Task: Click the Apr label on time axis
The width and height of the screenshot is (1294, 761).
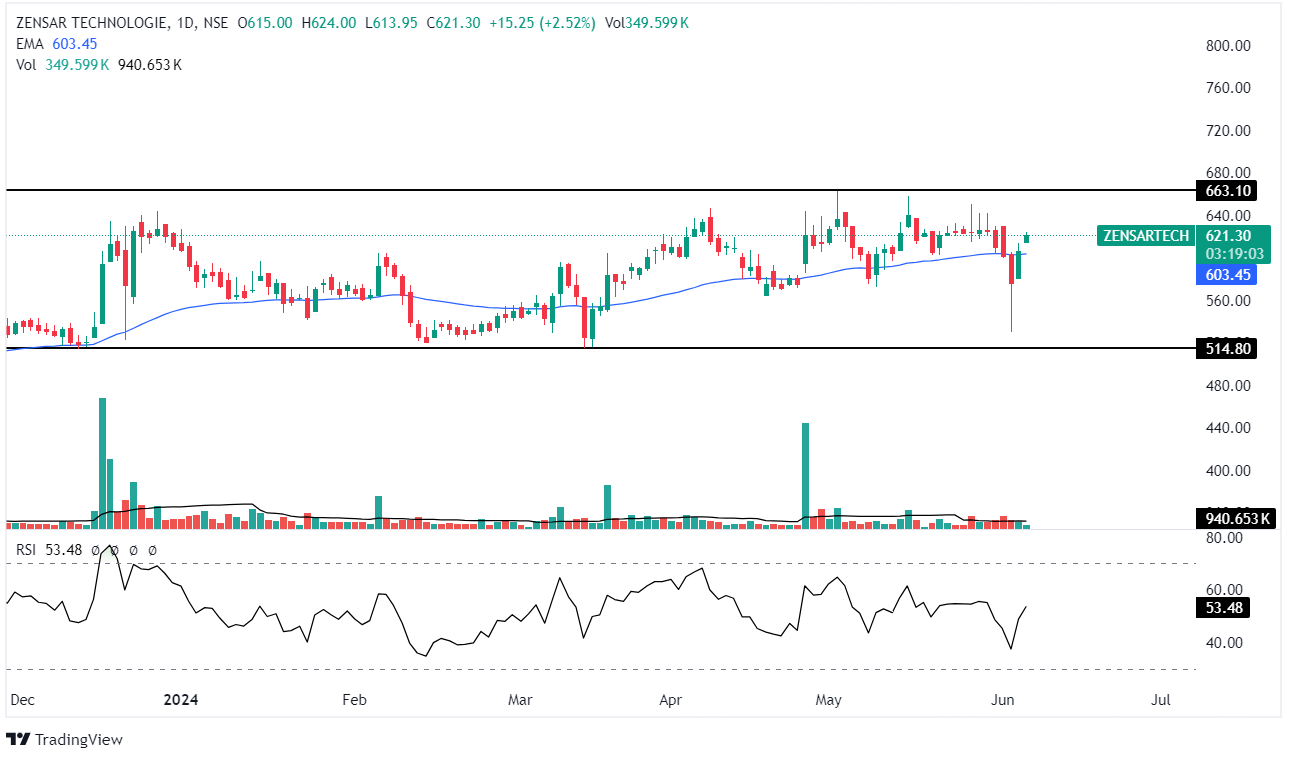Action: point(671,700)
